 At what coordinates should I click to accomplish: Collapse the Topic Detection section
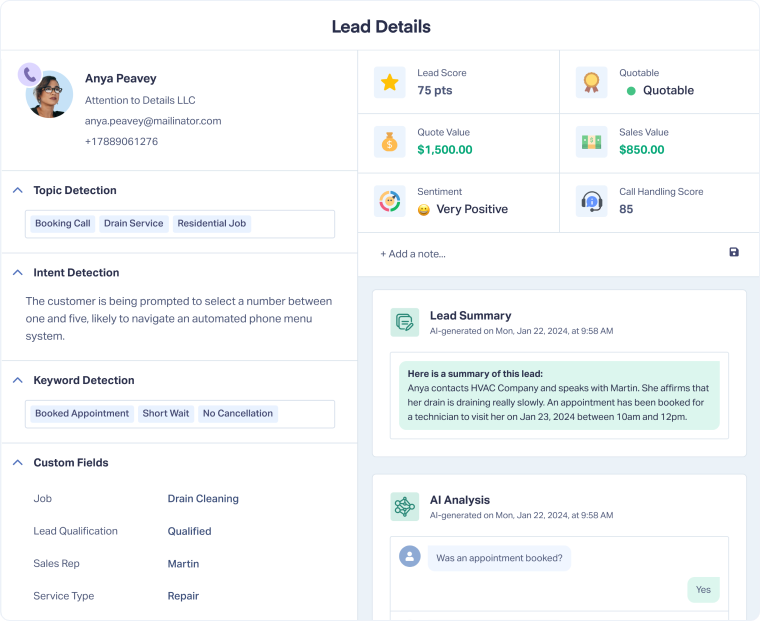(18, 190)
